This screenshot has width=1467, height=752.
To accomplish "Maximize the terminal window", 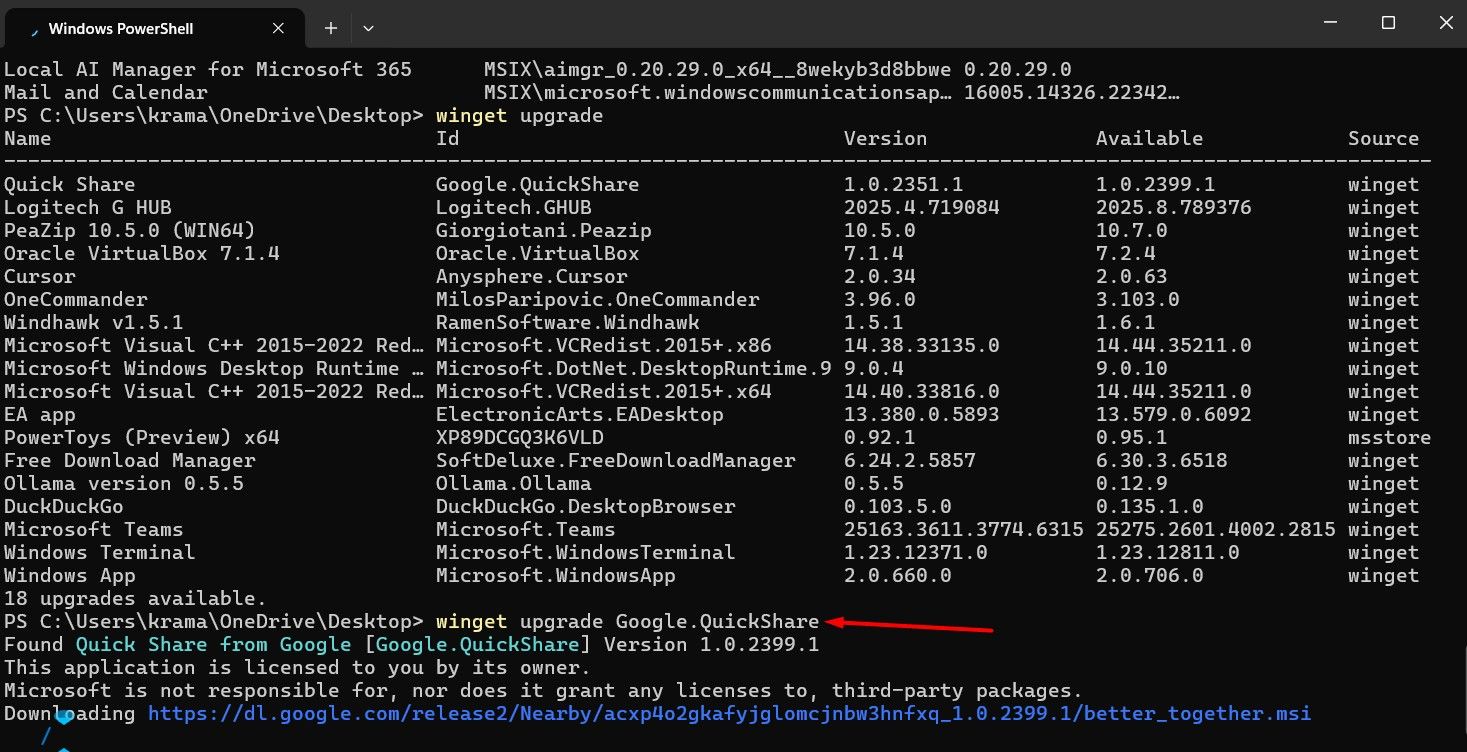I will [x=1388, y=22].
